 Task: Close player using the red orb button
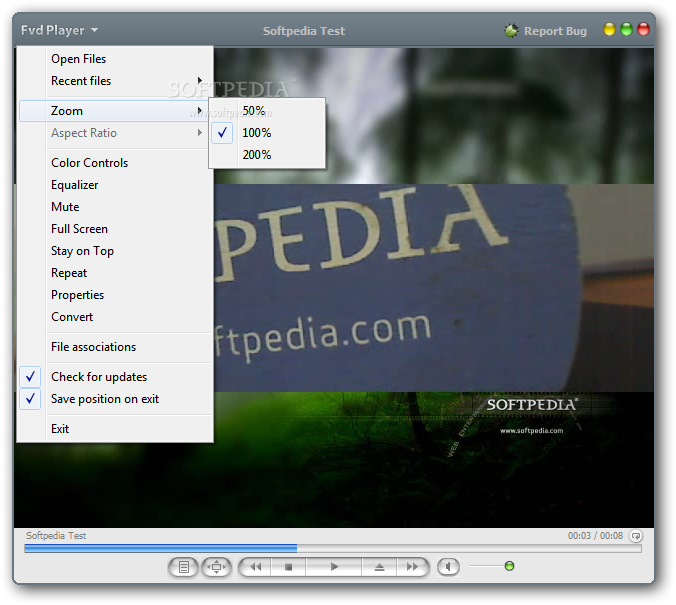coord(643,29)
